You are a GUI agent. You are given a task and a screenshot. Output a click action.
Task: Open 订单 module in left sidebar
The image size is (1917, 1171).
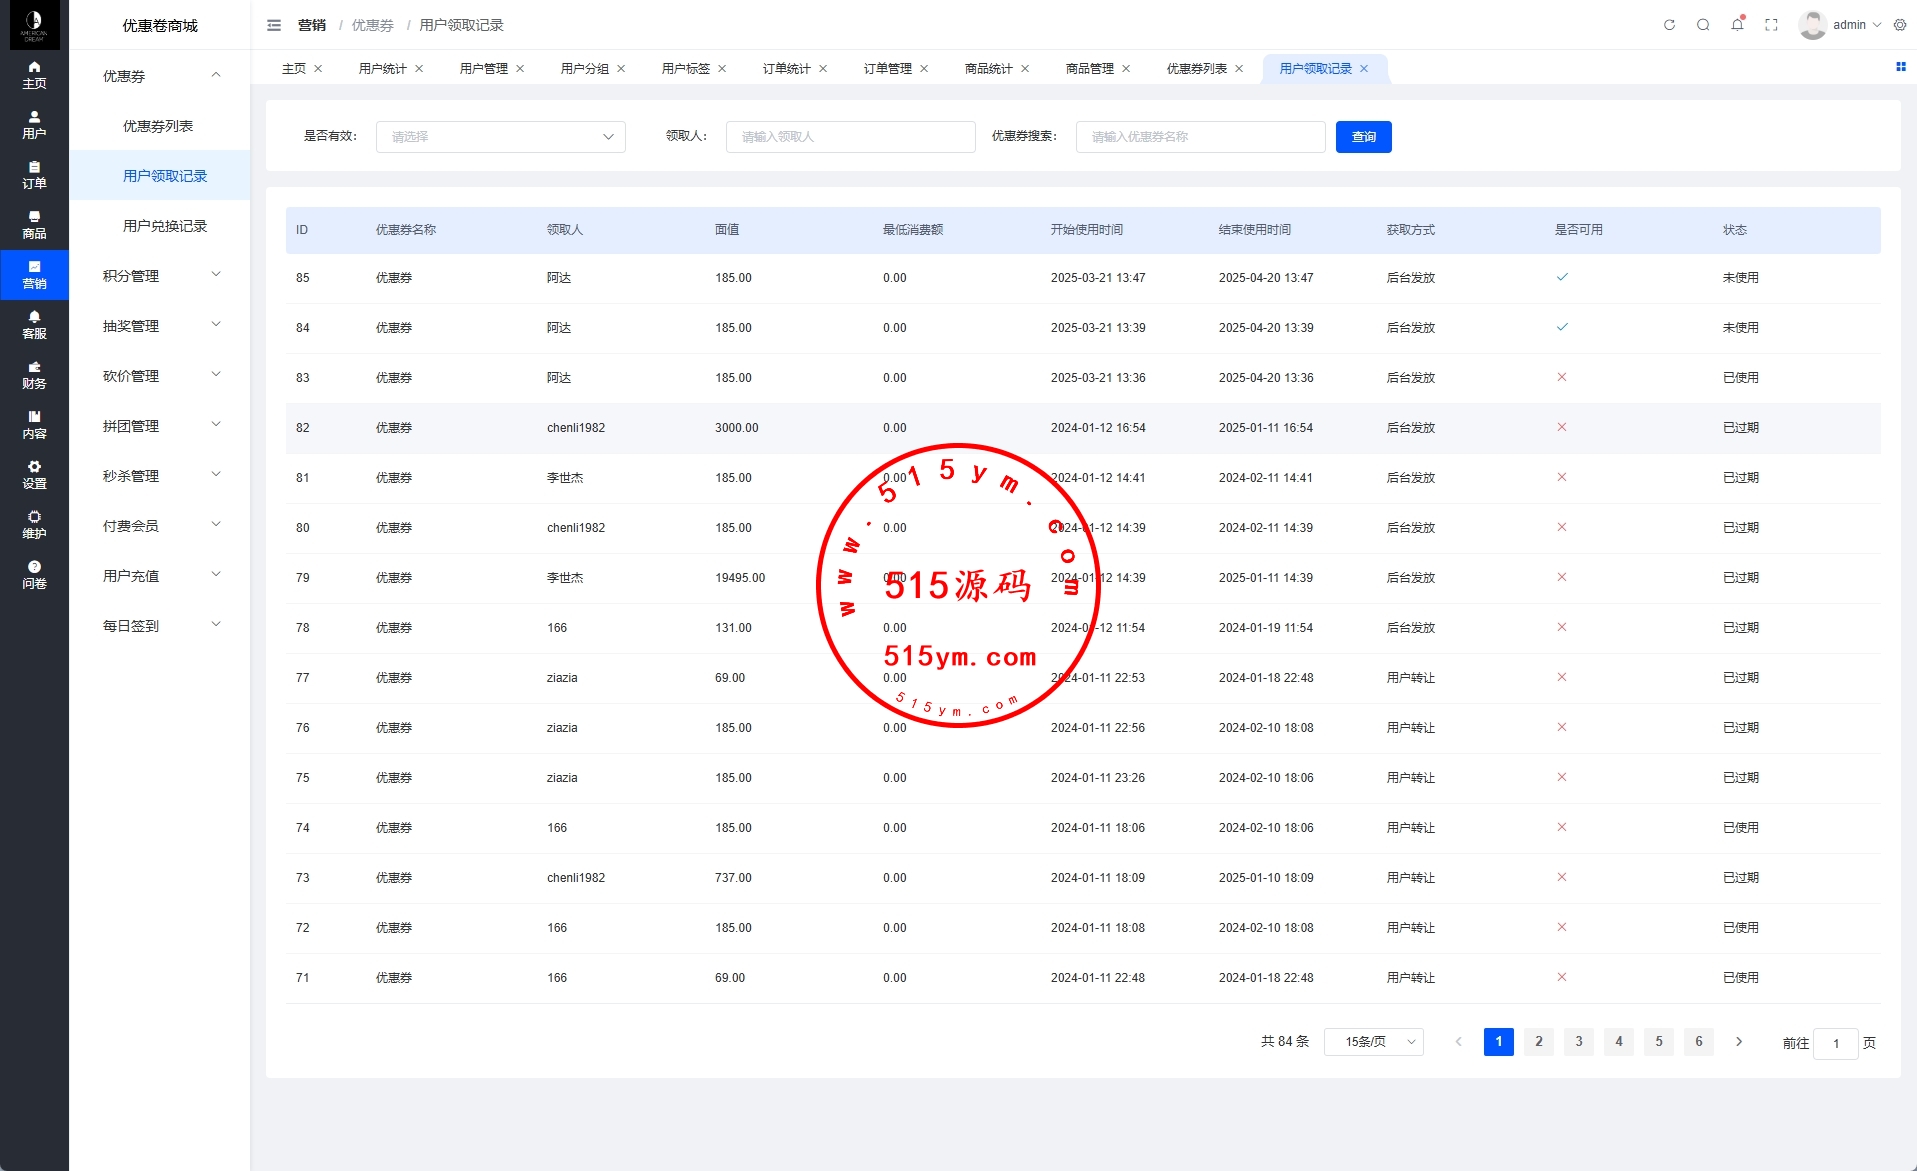point(34,175)
